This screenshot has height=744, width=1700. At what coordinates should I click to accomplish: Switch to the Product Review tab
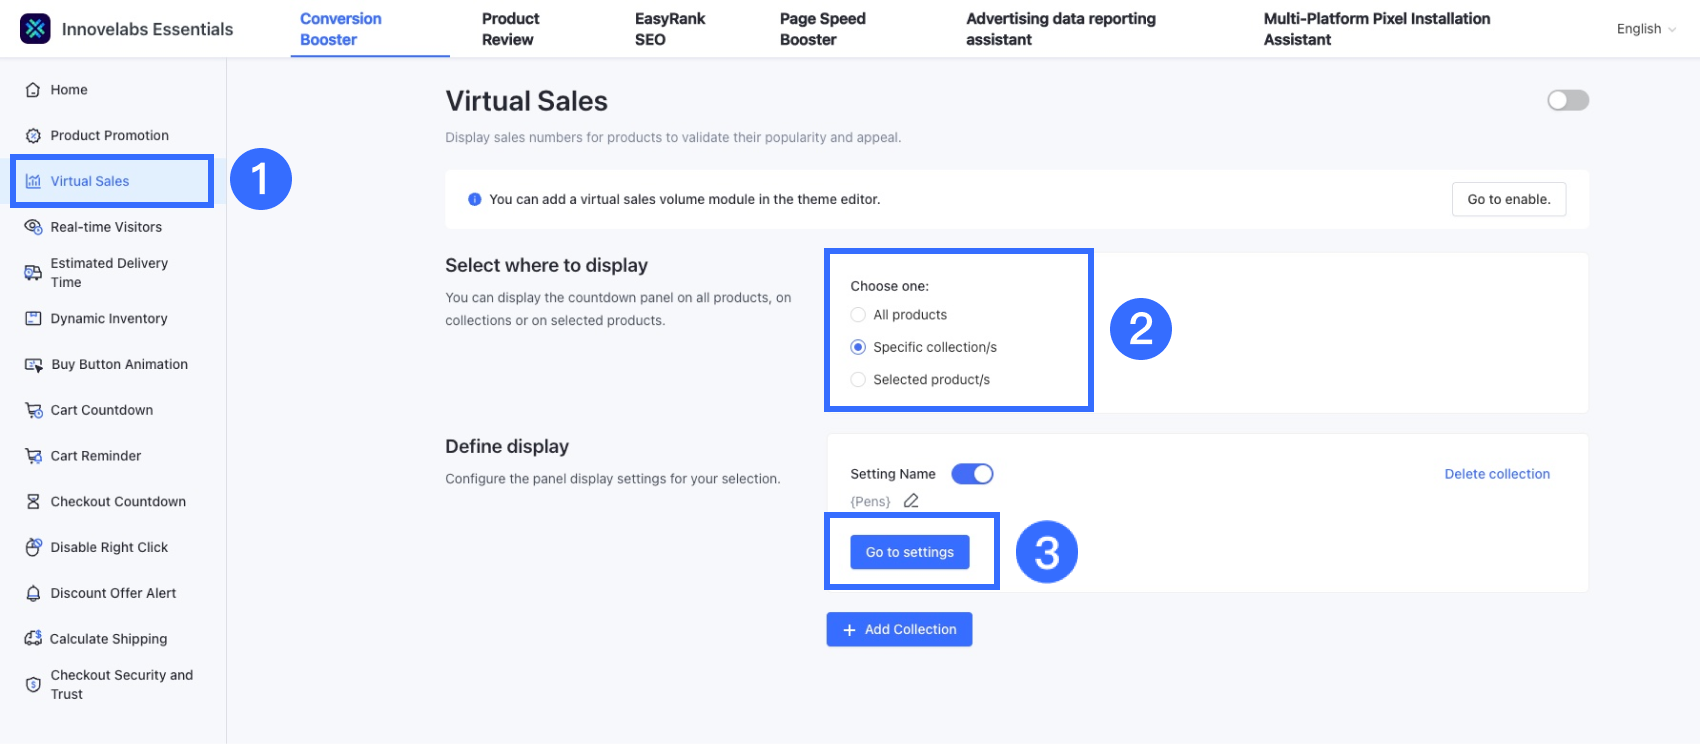tap(509, 29)
